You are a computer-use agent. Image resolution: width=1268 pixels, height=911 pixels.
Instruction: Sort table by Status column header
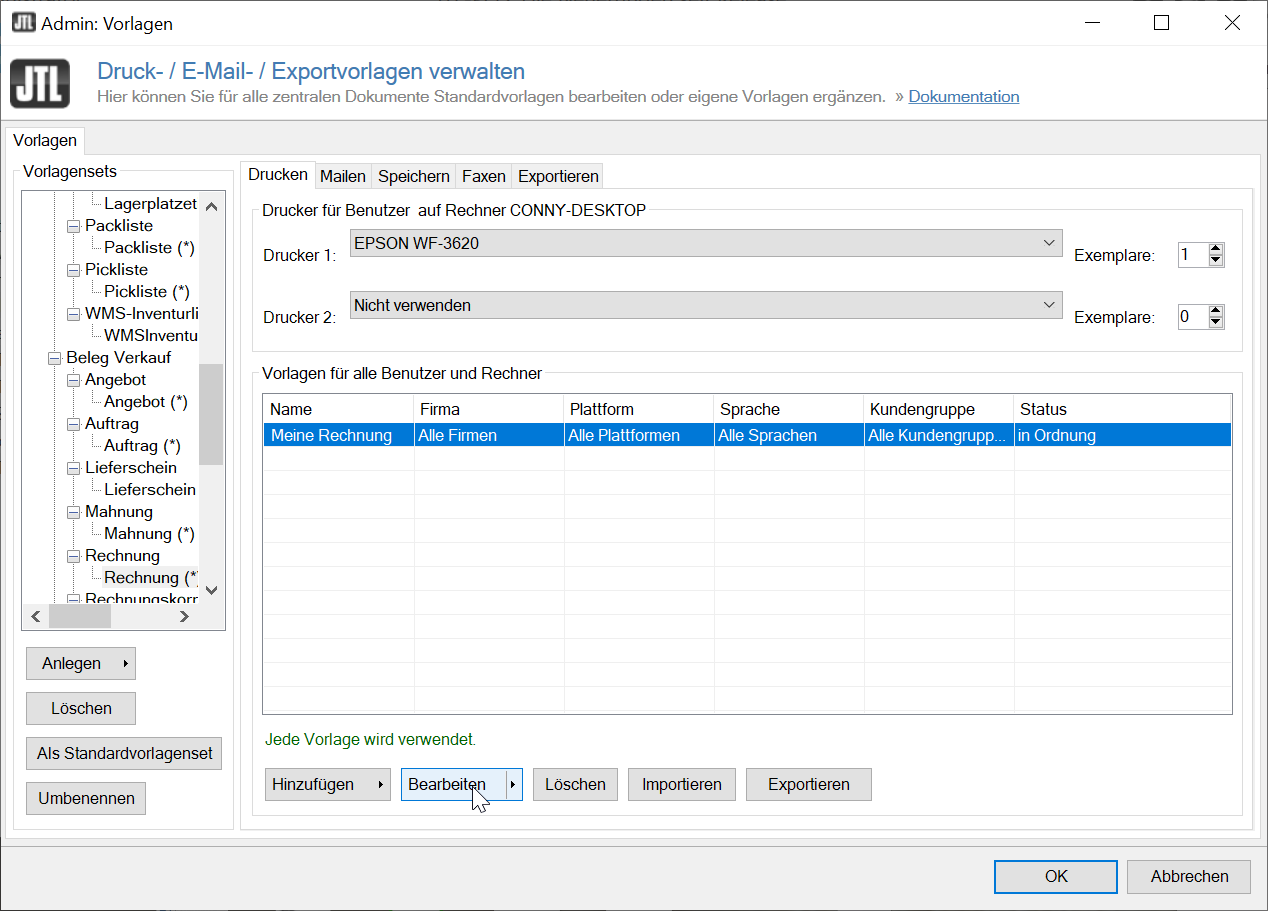pyautogui.click(x=1042, y=409)
